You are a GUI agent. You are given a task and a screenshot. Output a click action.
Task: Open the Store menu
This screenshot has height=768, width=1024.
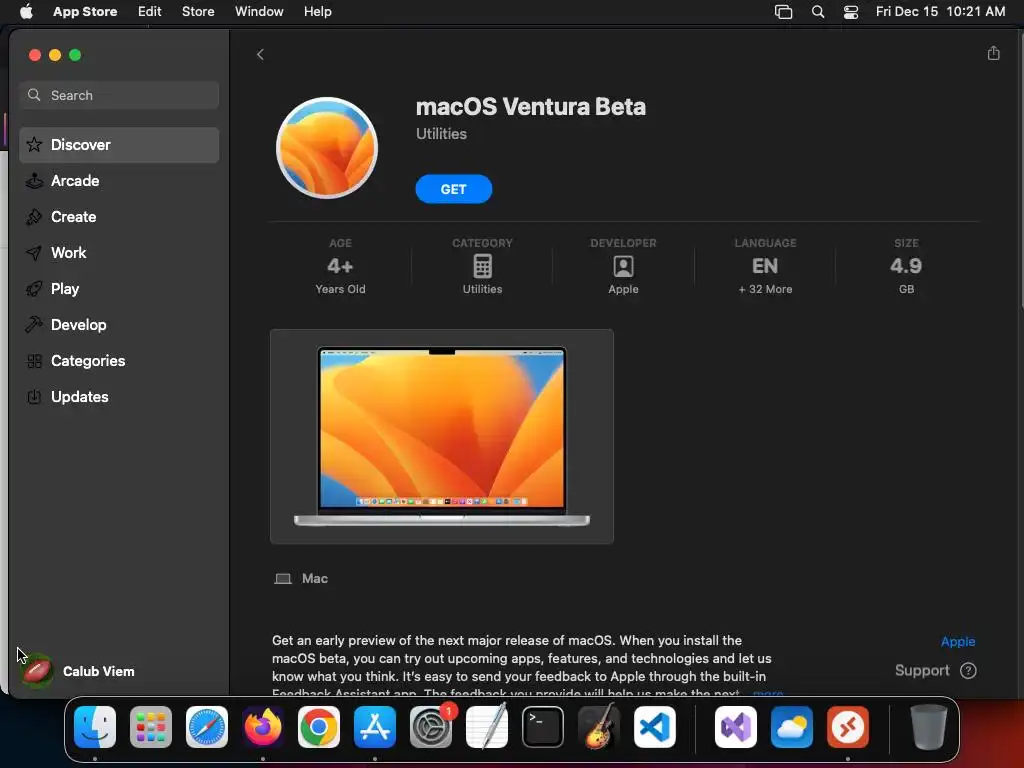tap(198, 12)
